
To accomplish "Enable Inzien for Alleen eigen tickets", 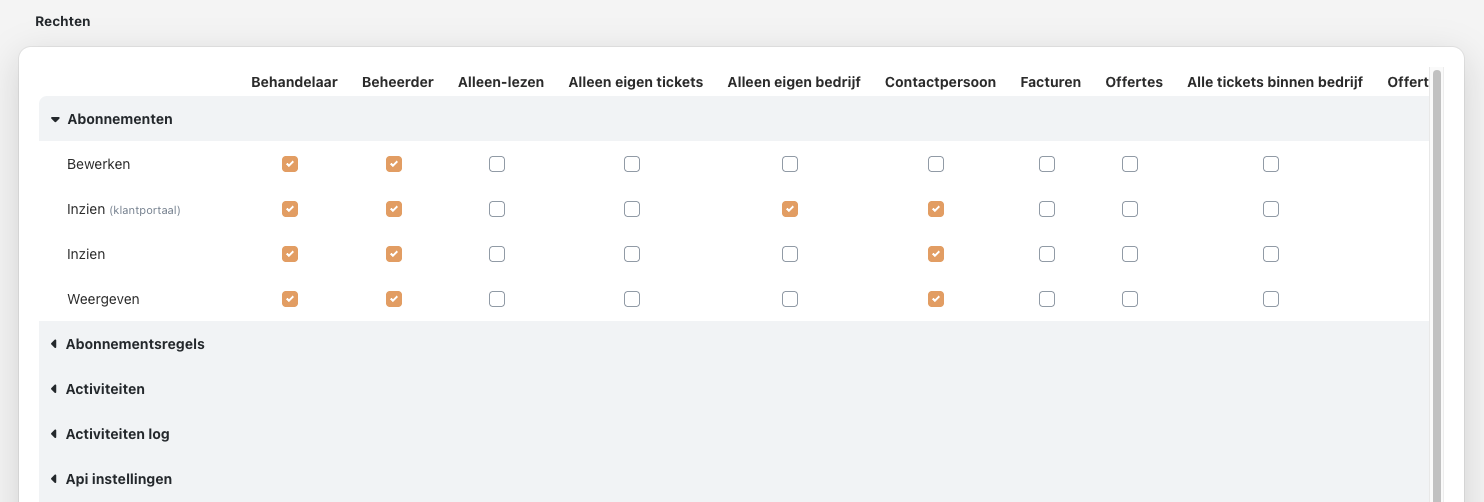I will pyautogui.click(x=632, y=254).
